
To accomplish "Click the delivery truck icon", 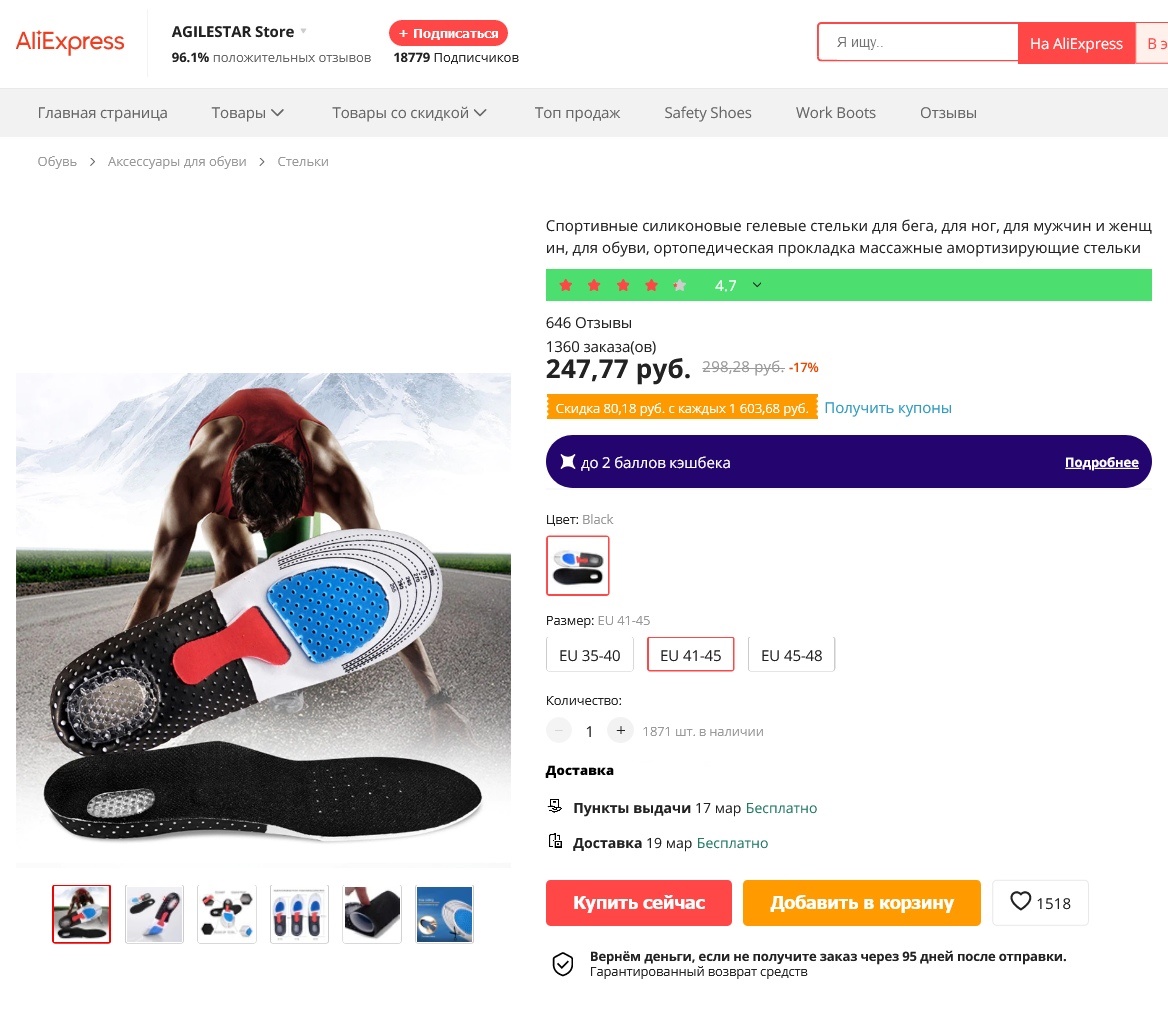I will click(555, 842).
